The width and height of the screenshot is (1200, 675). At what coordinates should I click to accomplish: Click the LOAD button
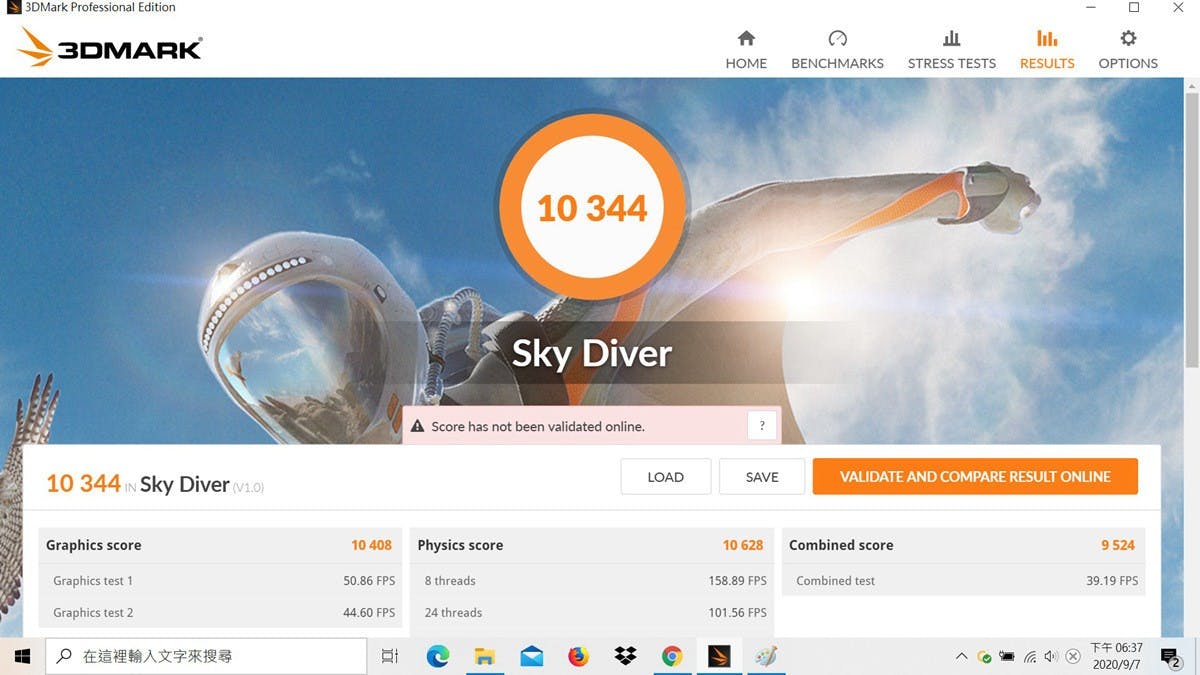click(x=666, y=477)
